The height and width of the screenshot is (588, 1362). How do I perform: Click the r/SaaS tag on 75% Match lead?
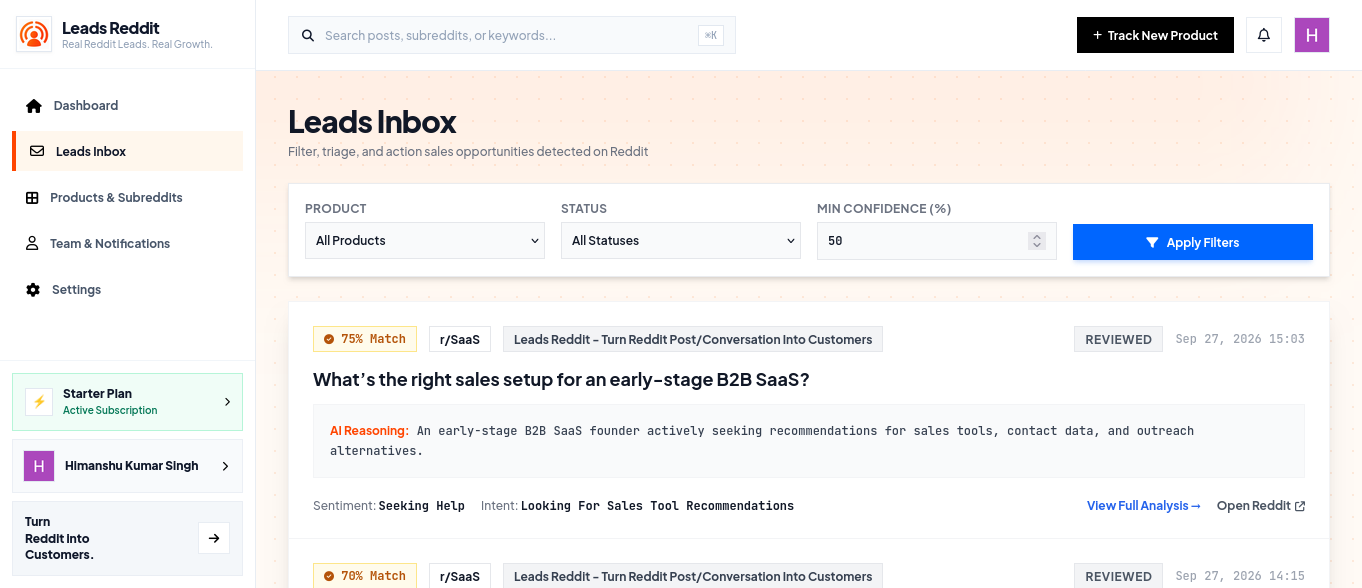click(x=460, y=339)
